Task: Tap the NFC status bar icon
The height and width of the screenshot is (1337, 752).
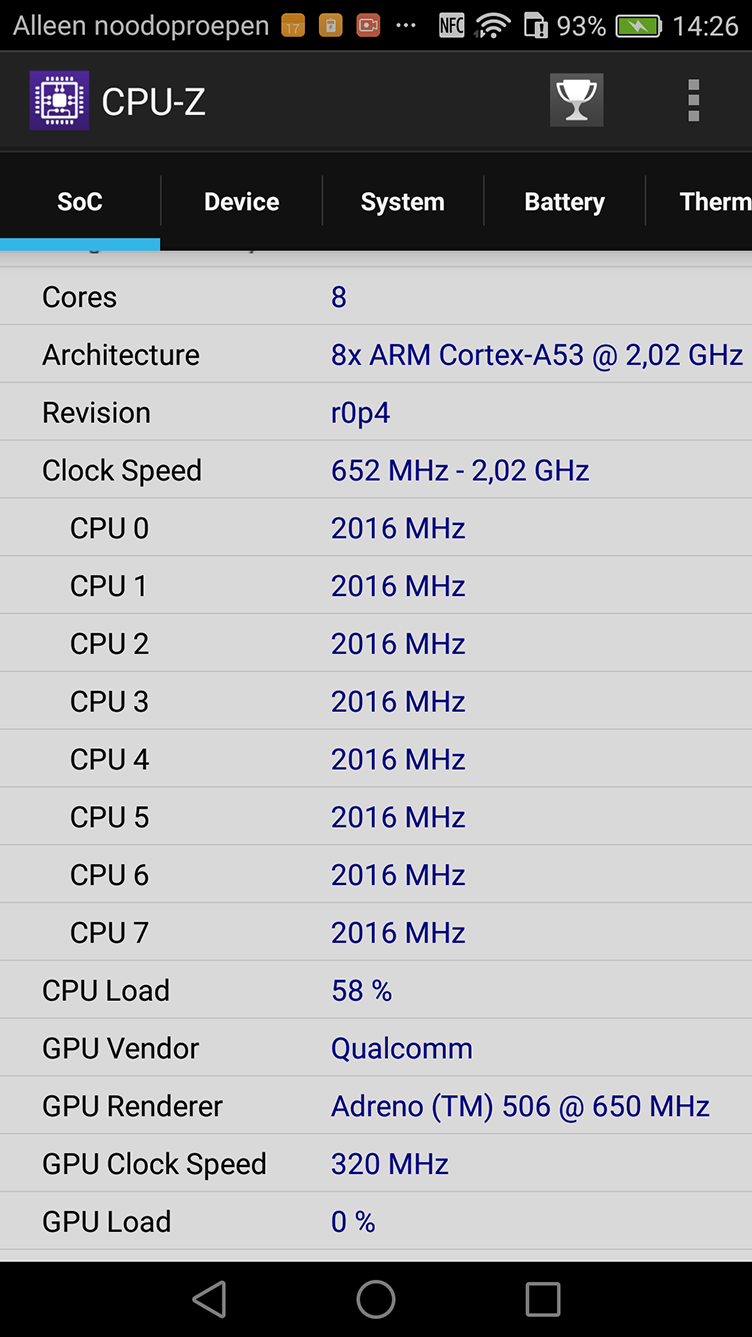Action: [452, 26]
